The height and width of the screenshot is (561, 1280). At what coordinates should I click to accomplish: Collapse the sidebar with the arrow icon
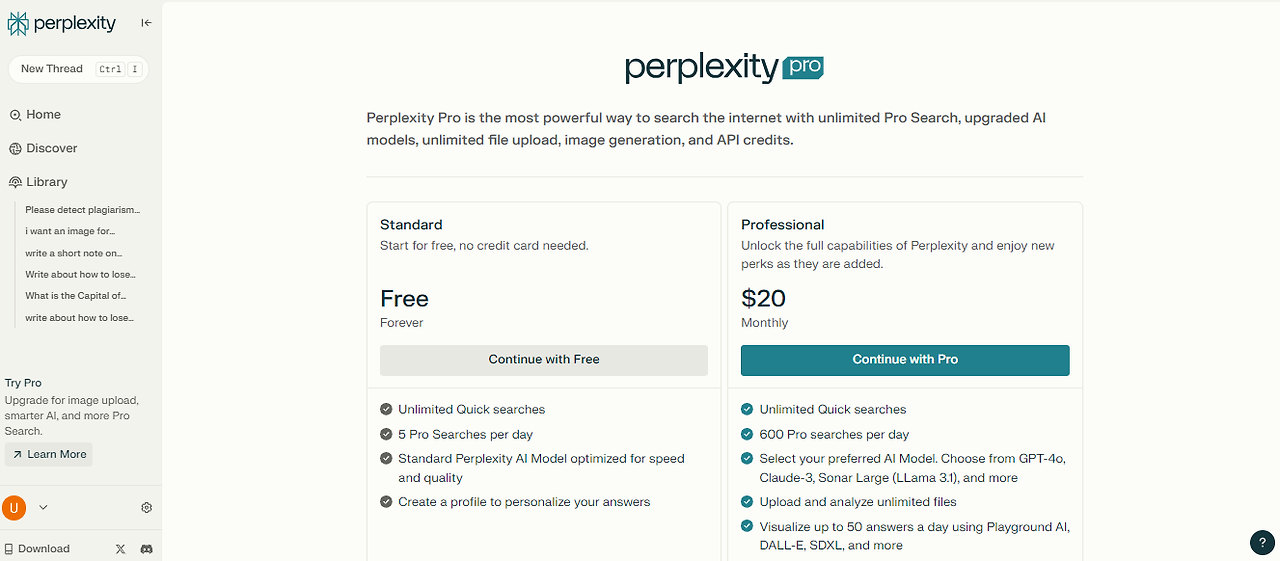(x=146, y=23)
